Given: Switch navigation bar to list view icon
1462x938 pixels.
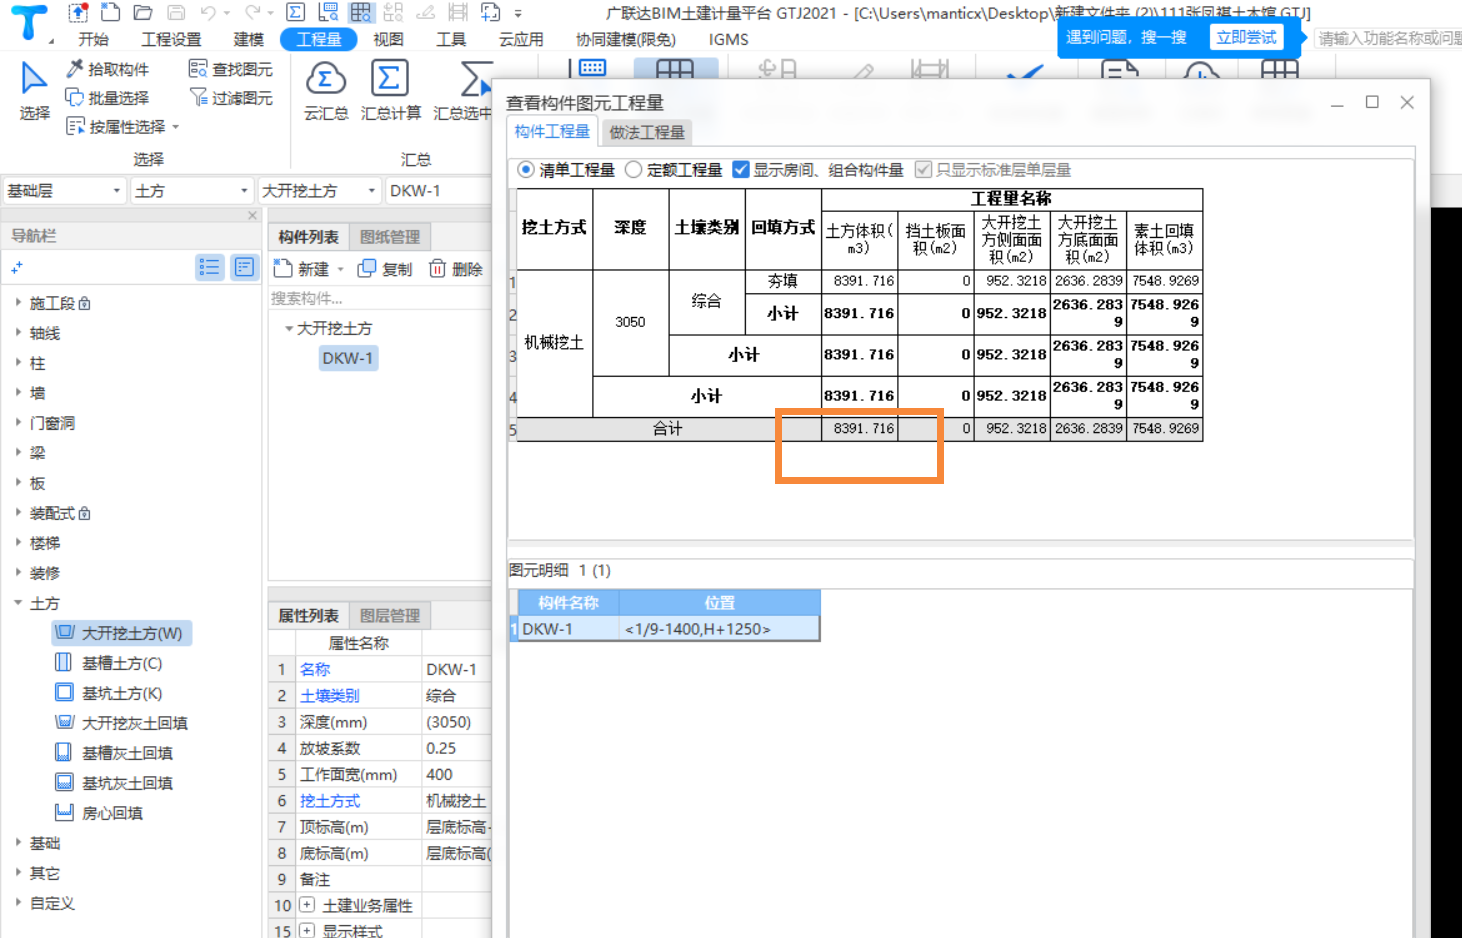Looking at the screenshot, I should click(x=209, y=267).
